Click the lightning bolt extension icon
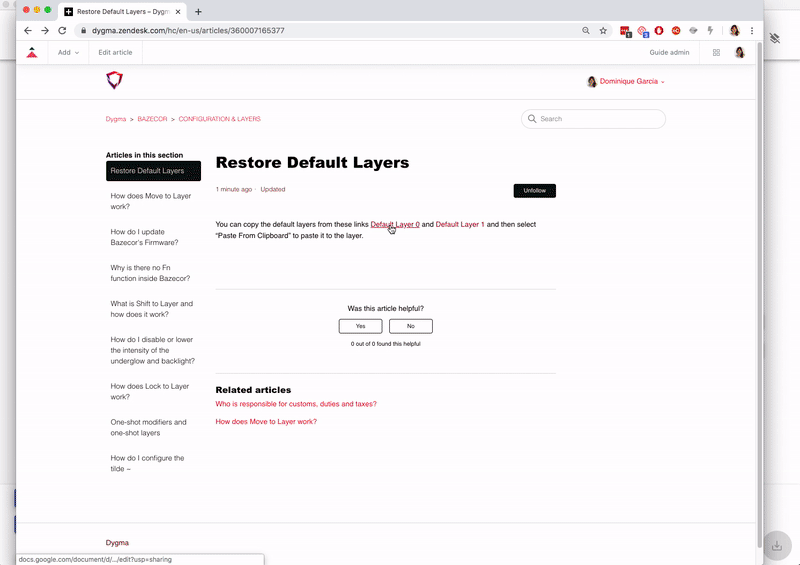This screenshot has width=800, height=565. [x=710, y=31]
